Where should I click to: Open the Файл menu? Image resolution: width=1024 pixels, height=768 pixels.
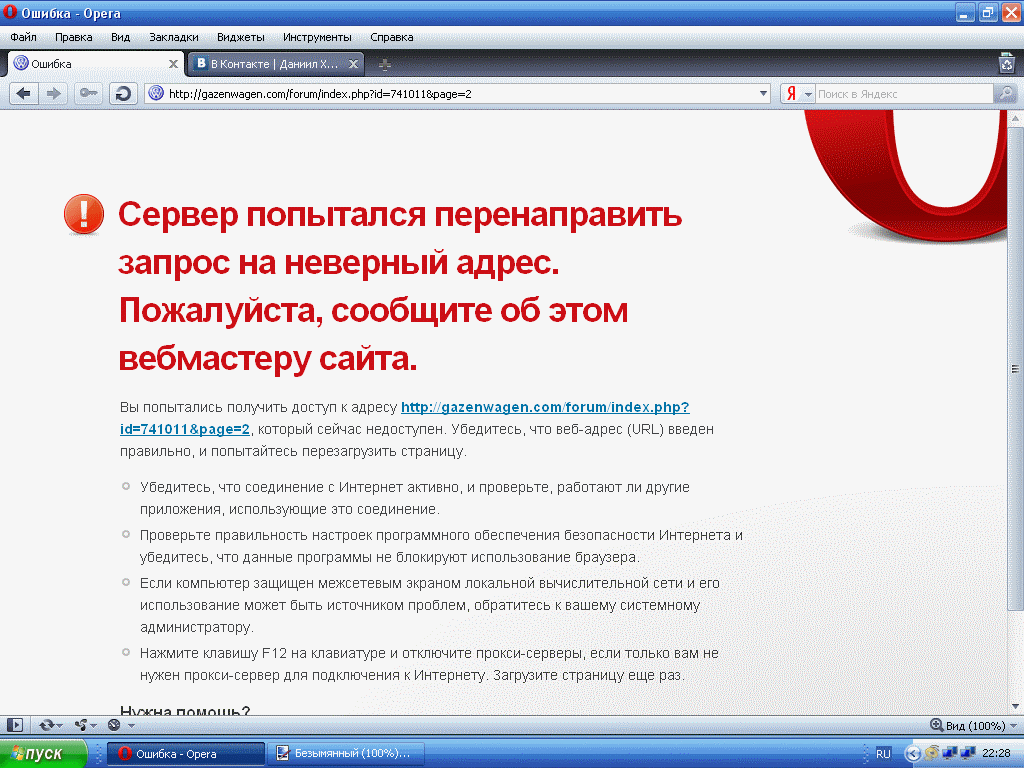(24, 37)
